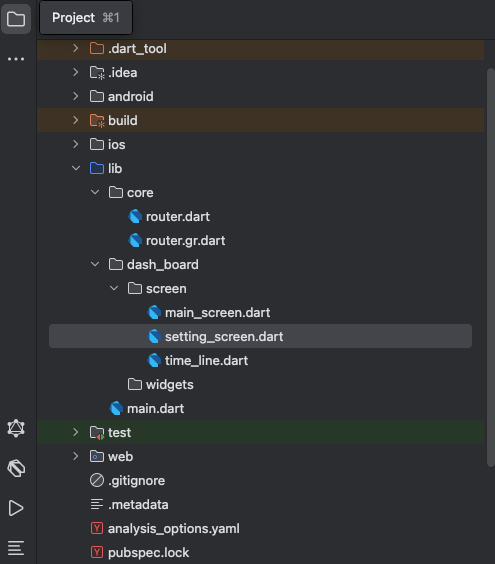The height and width of the screenshot is (564, 495).
Task: Expand the .dart_tool folder
Action: click(76, 48)
